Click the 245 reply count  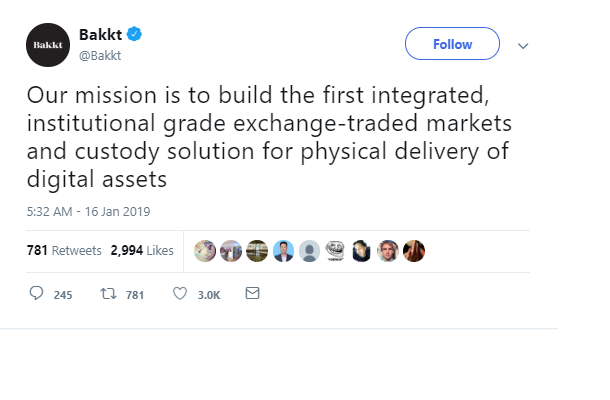point(62,295)
